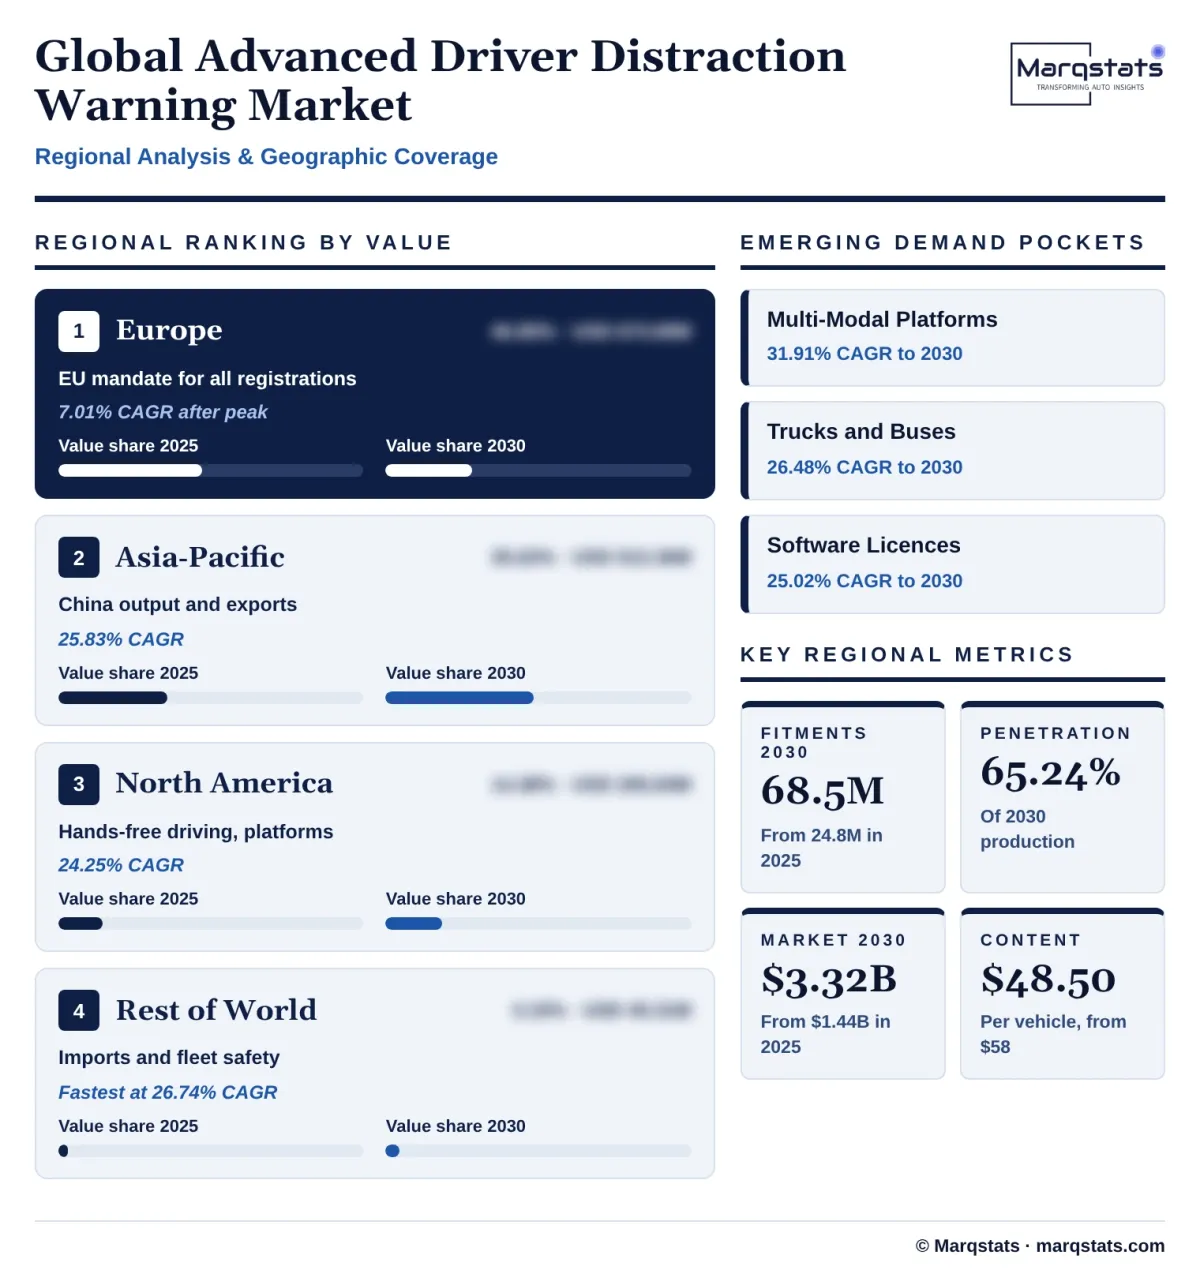Click the 26.48% CAGR to 2030 text
1200x1285 pixels.
point(865,468)
